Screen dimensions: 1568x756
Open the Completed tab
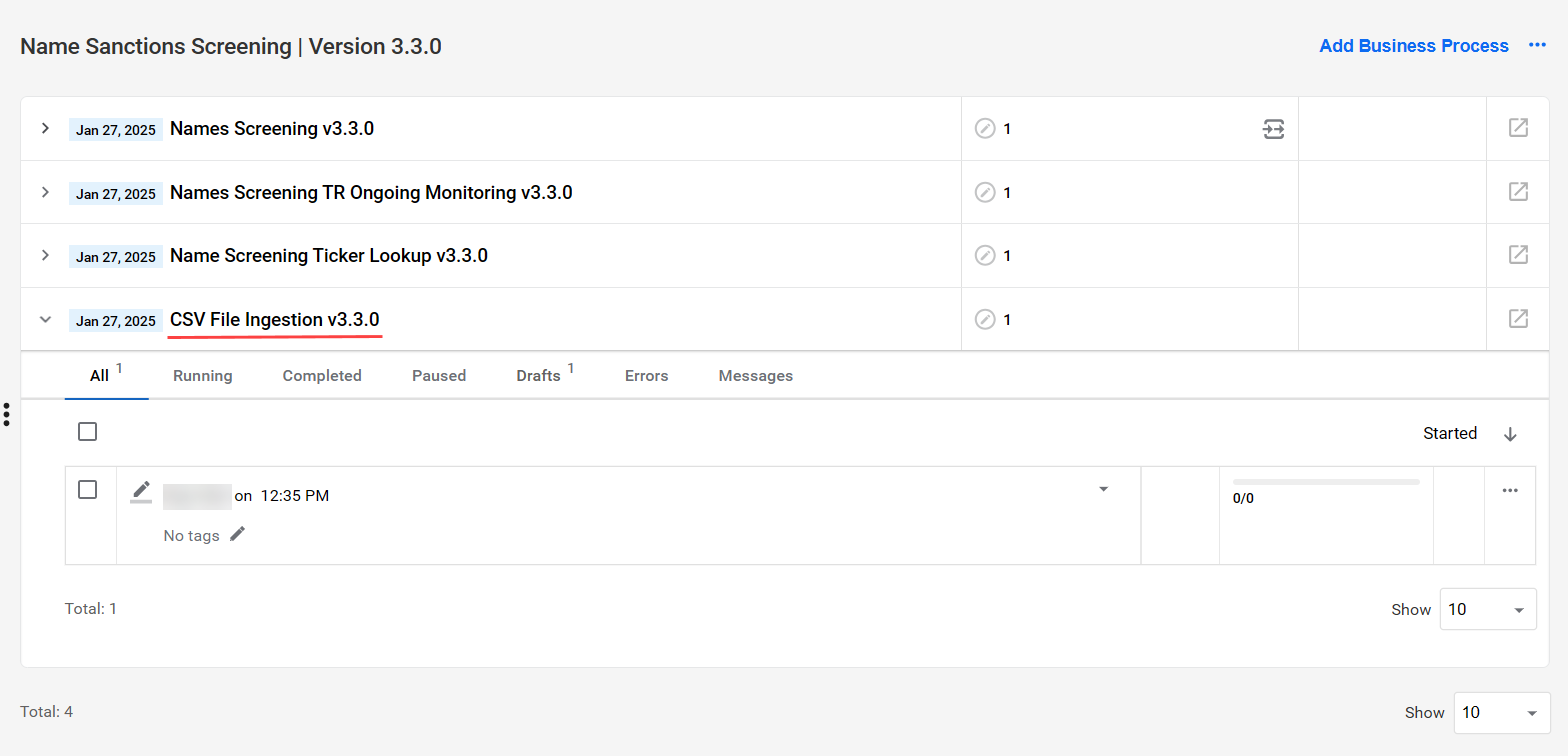(x=322, y=376)
